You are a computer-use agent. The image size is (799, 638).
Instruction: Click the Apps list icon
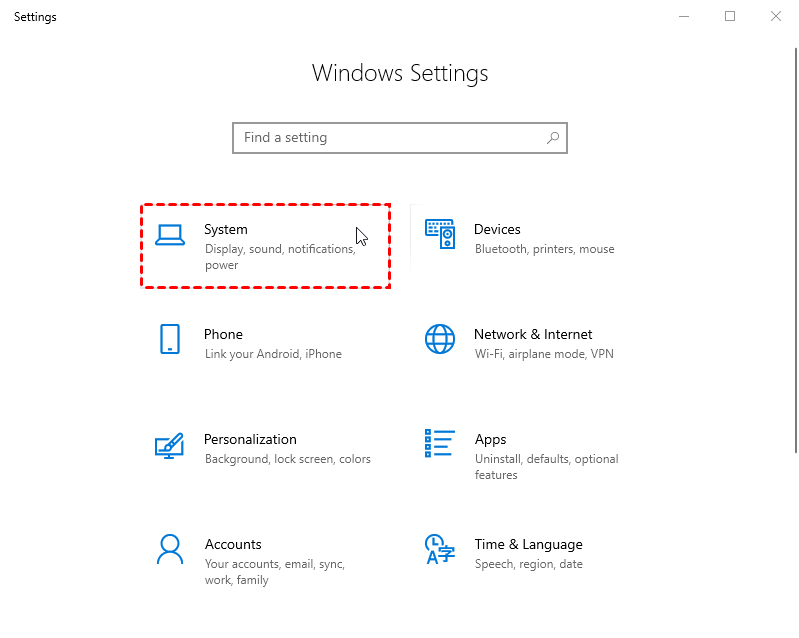[x=440, y=443]
